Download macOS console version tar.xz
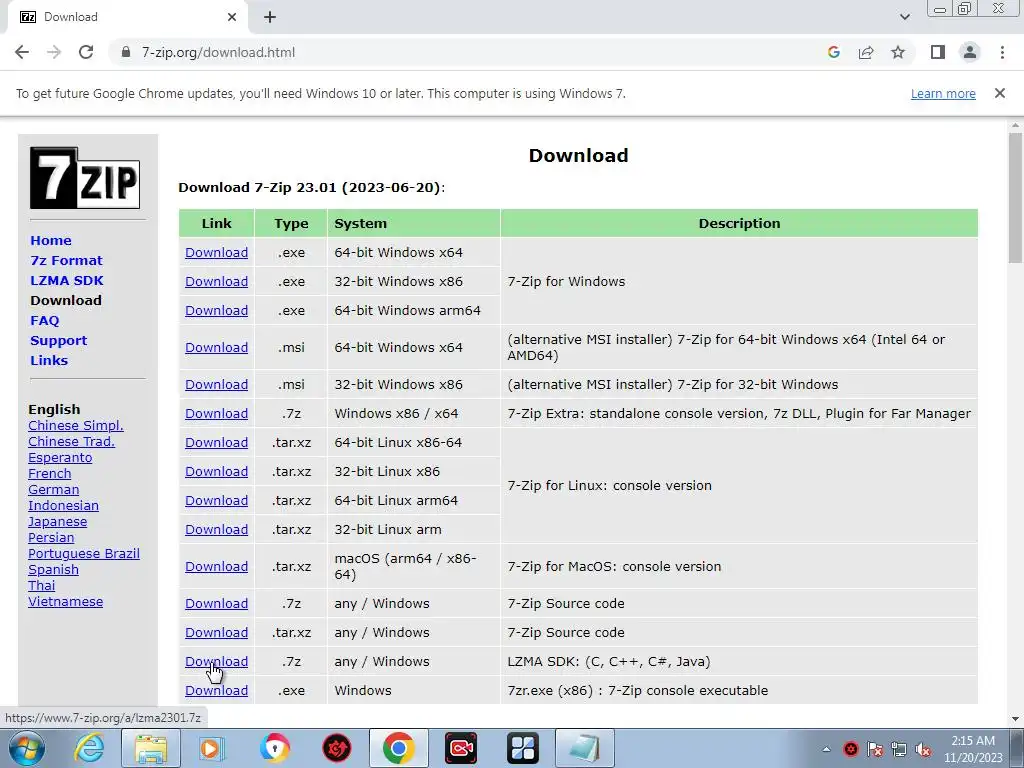 [x=216, y=567]
